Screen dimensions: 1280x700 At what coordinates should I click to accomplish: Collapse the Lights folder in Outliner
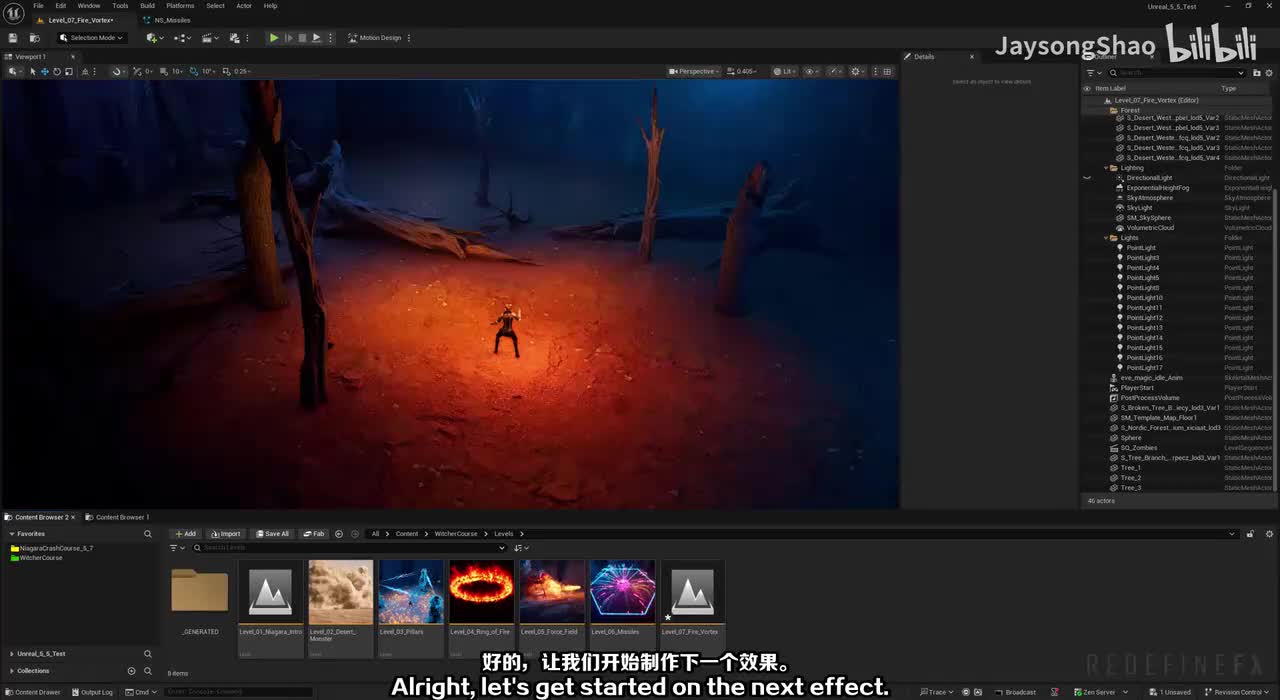click(x=1106, y=238)
